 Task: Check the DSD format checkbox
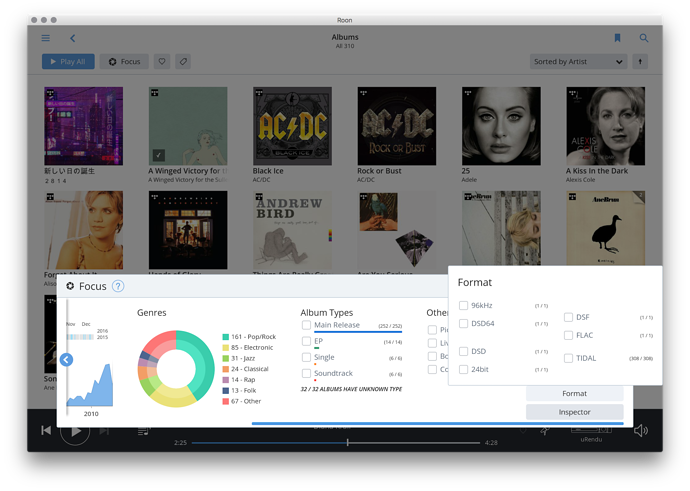[463, 351]
